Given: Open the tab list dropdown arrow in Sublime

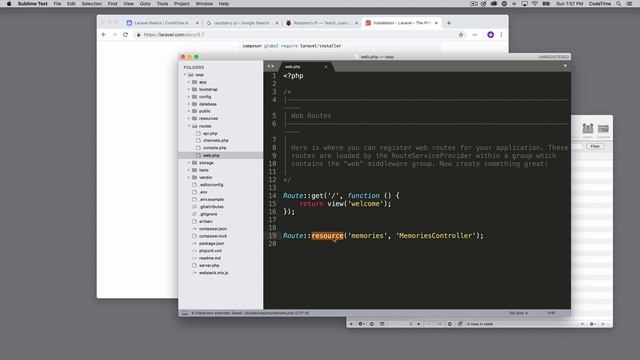Looking at the screenshot, I should [565, 66].
